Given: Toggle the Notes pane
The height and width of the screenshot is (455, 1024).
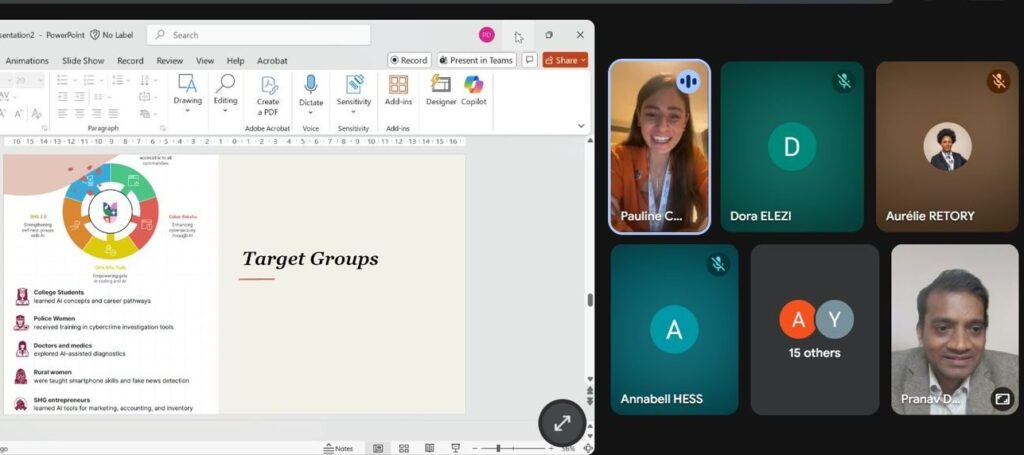Looking at the screenshot, I should pos(338,448).
